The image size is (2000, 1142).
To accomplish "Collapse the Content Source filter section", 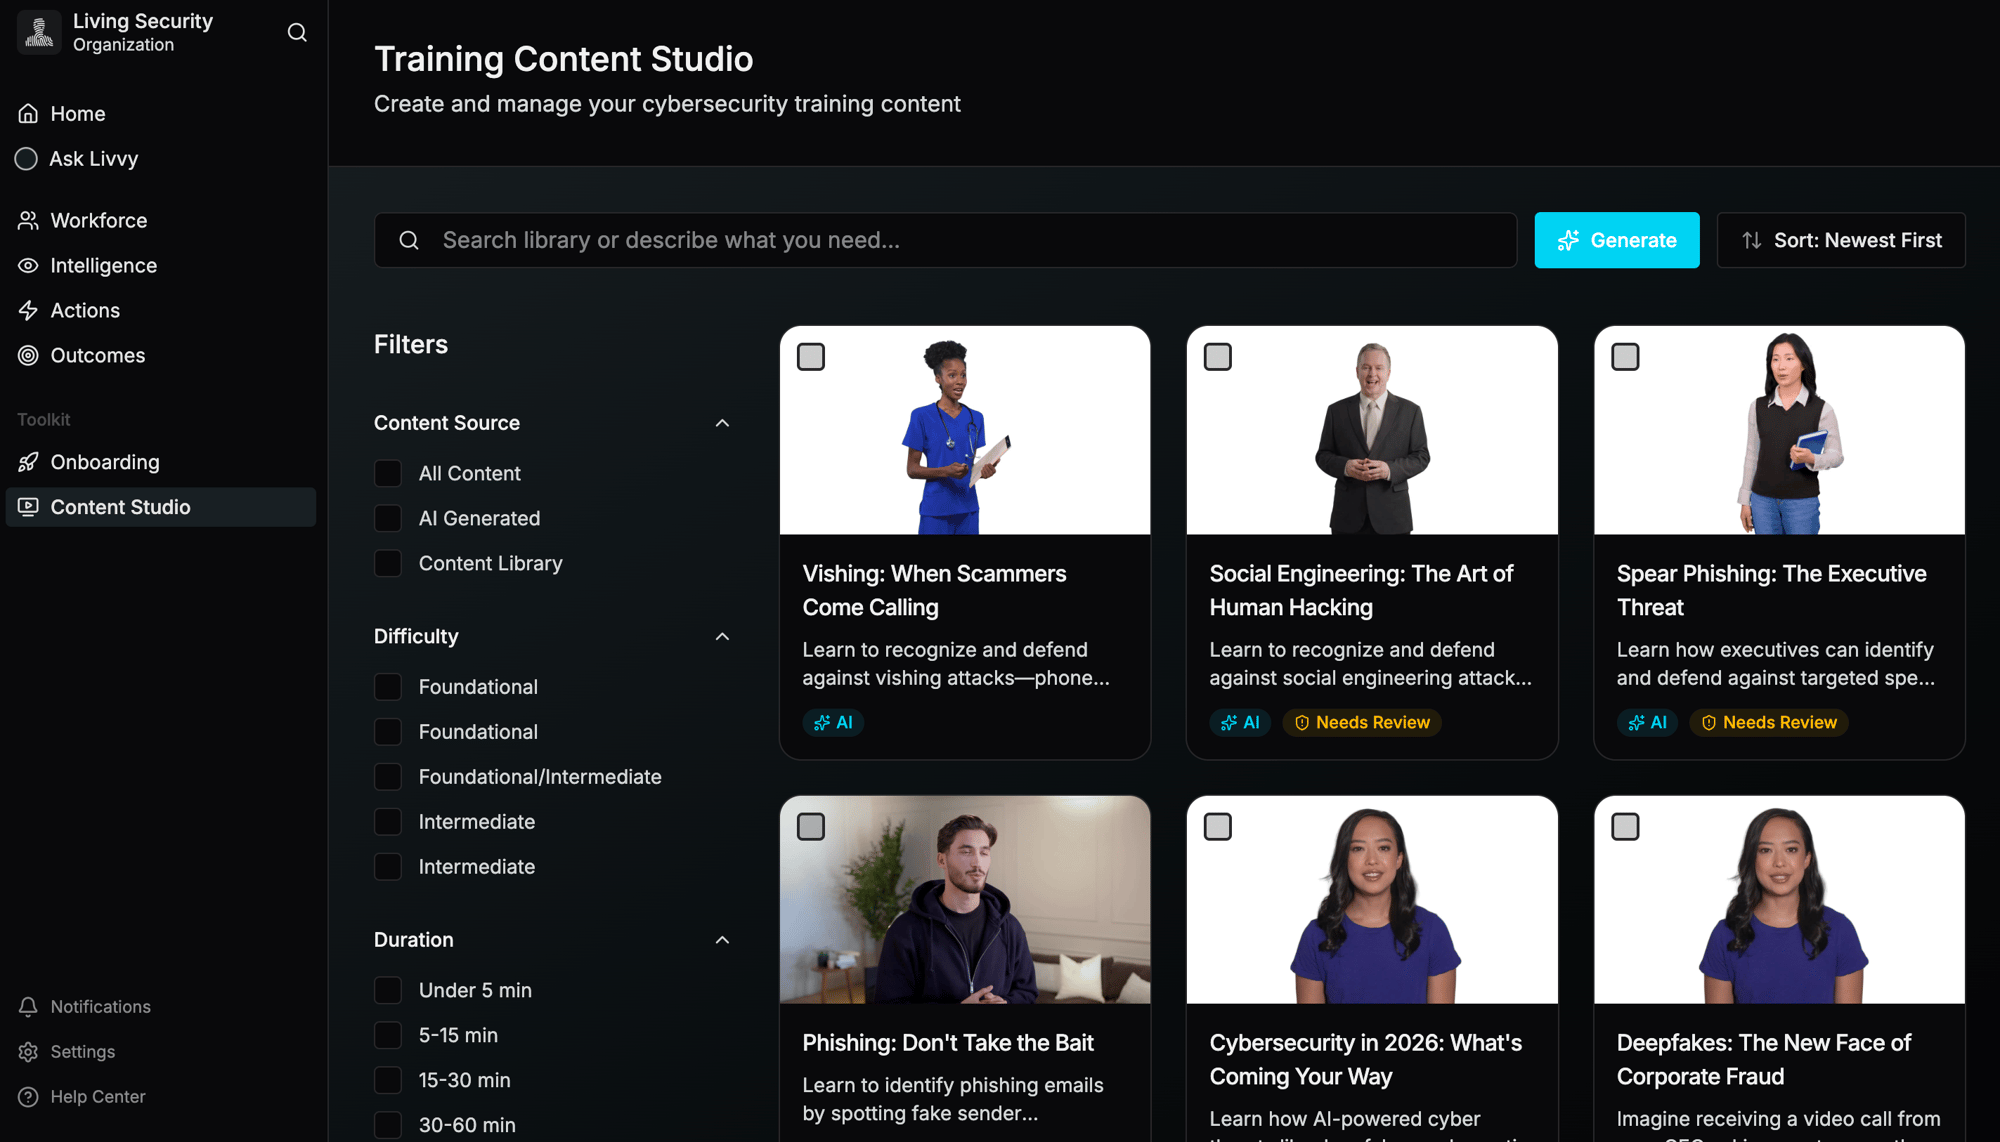I will tap(722, 423).
